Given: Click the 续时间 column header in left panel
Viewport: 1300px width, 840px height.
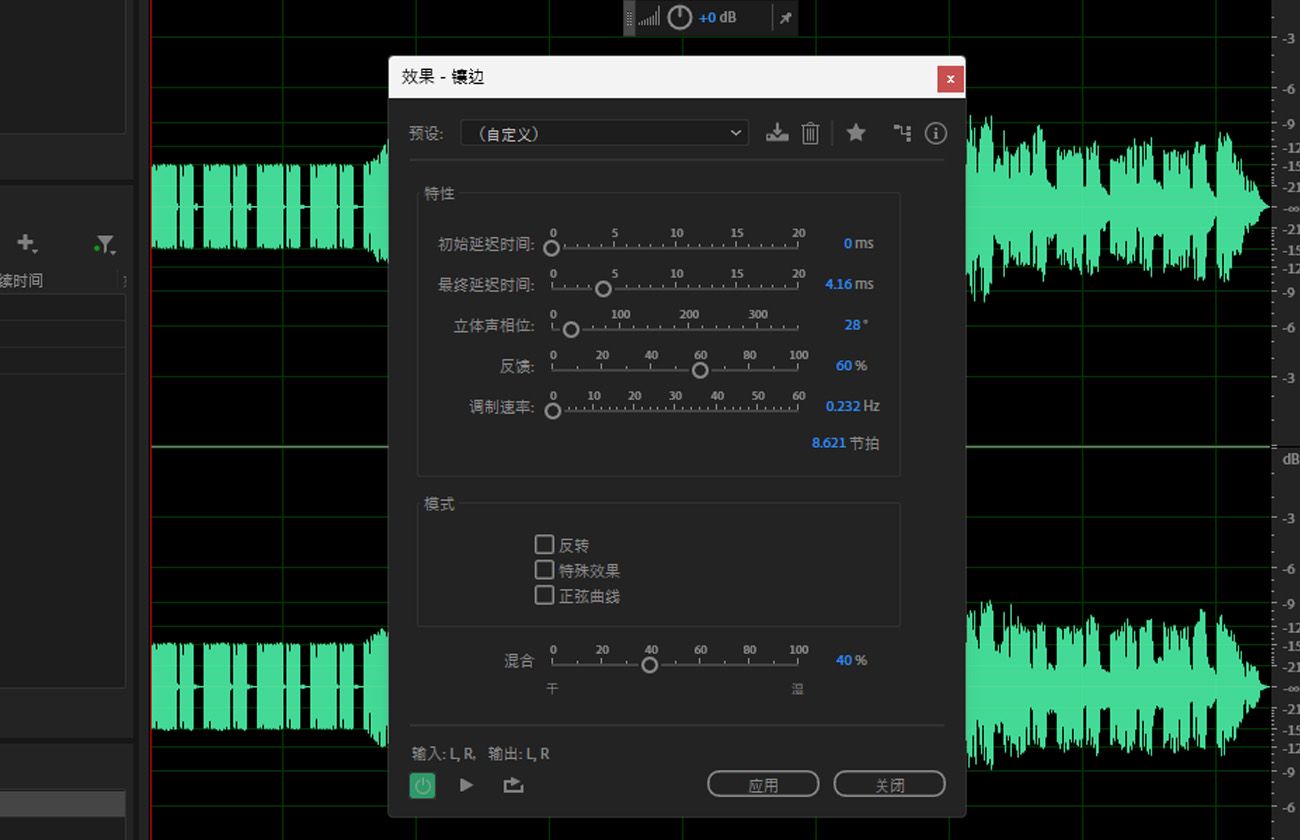Looking at the screenshot, I should click(22, 280).
